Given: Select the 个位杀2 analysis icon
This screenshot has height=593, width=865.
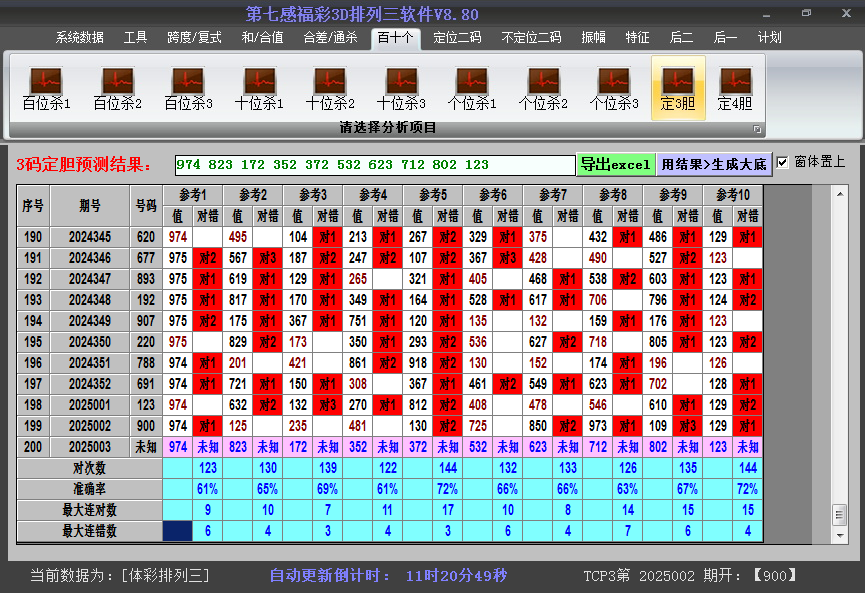Looking at the screenshot, I should point(543,88).
